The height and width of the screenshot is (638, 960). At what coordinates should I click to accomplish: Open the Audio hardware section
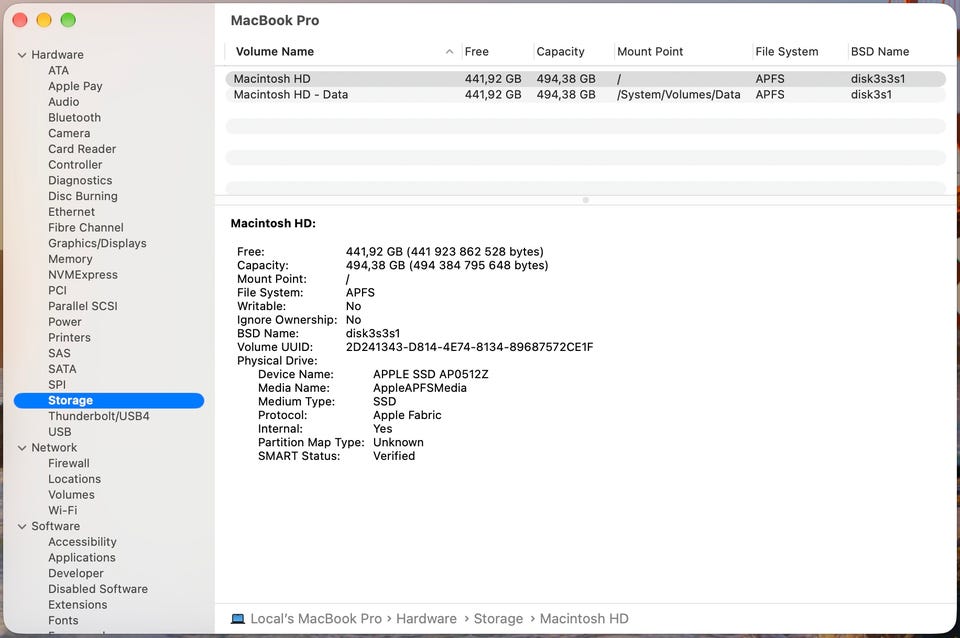click(64, 102)
